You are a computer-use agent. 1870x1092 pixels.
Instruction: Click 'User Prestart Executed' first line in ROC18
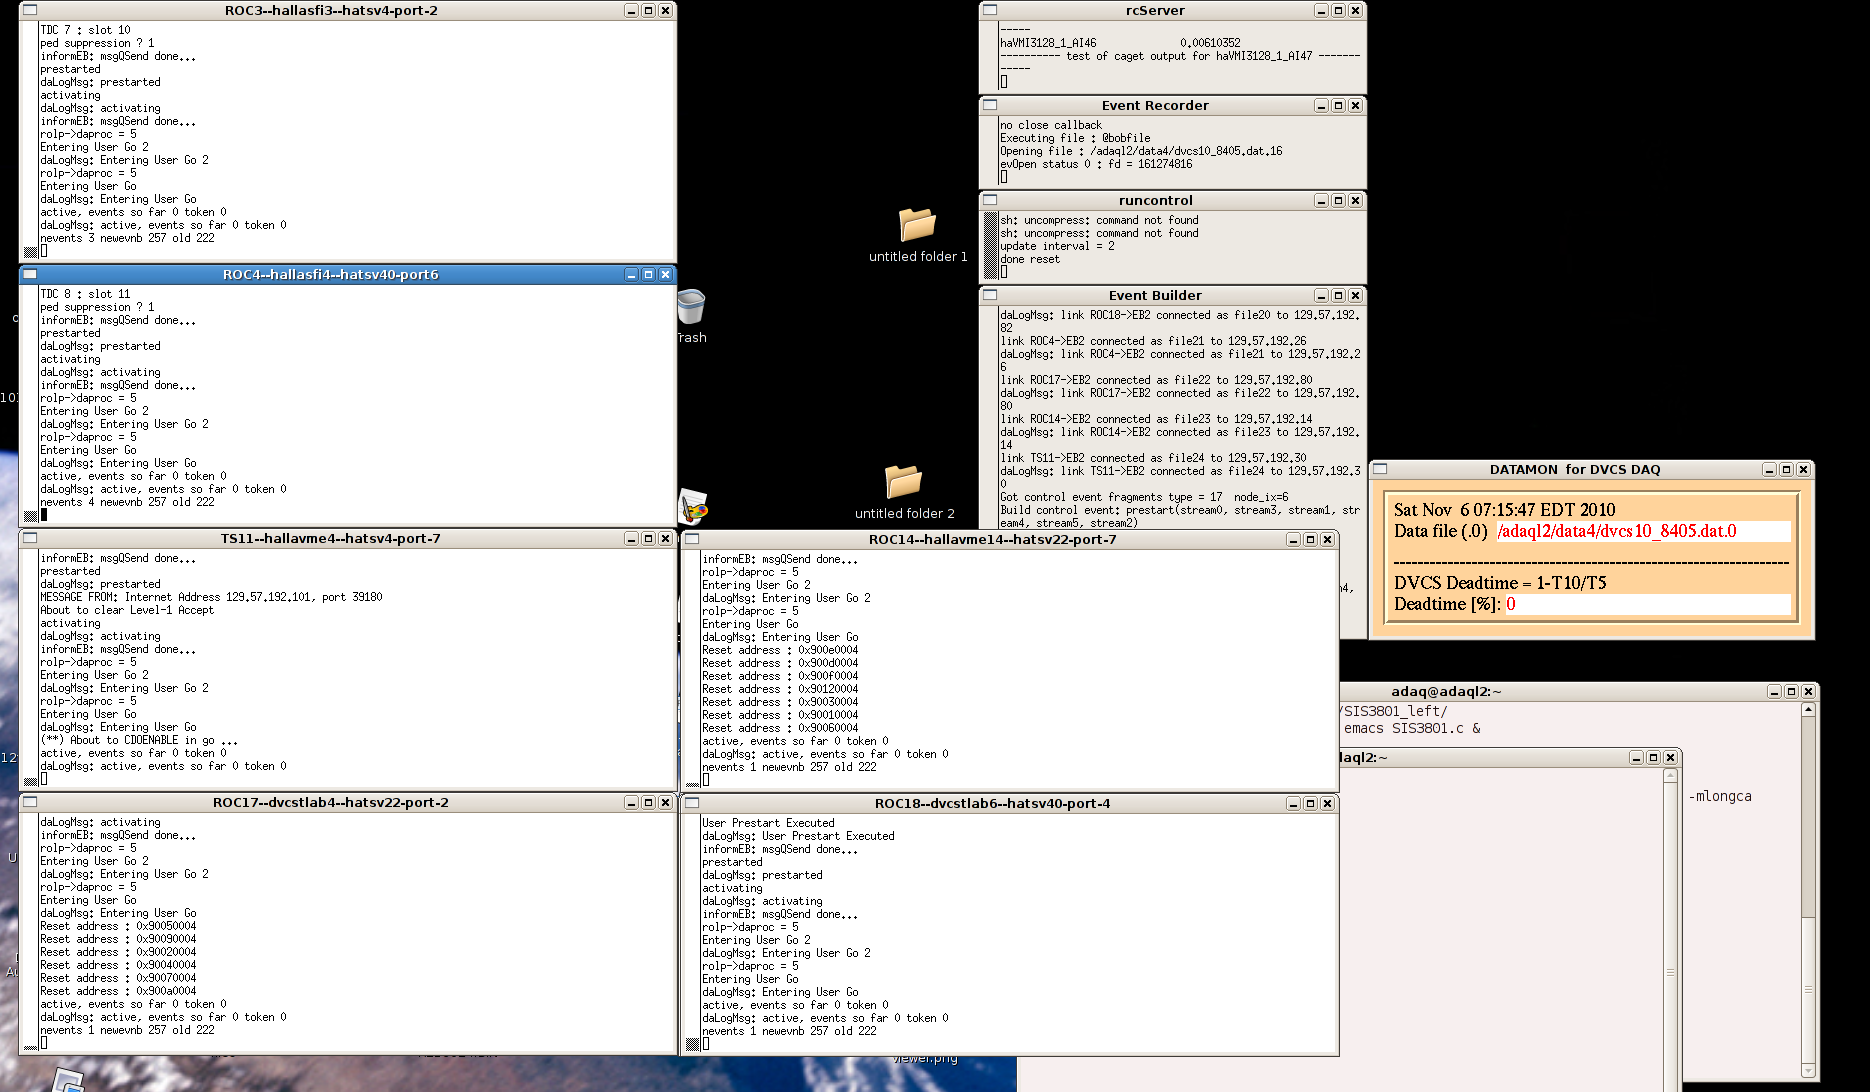pyautogui.click(x=768, y=823)
